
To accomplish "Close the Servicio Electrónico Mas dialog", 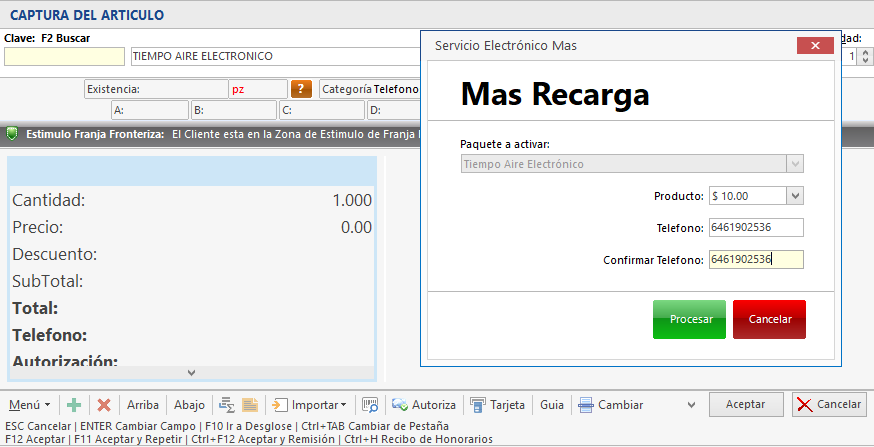I will tap(815, 46).
